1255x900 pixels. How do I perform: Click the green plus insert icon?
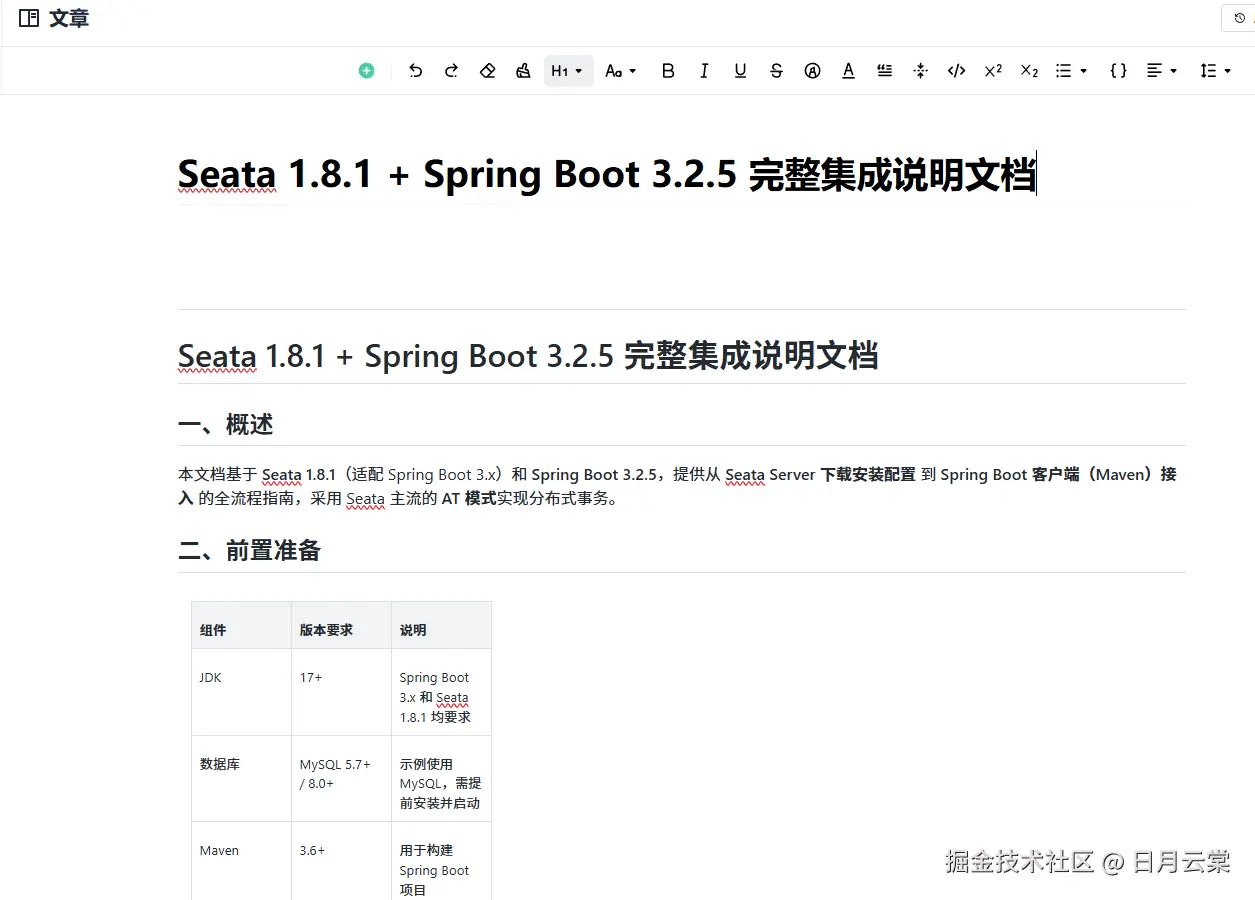coord(366,71)
